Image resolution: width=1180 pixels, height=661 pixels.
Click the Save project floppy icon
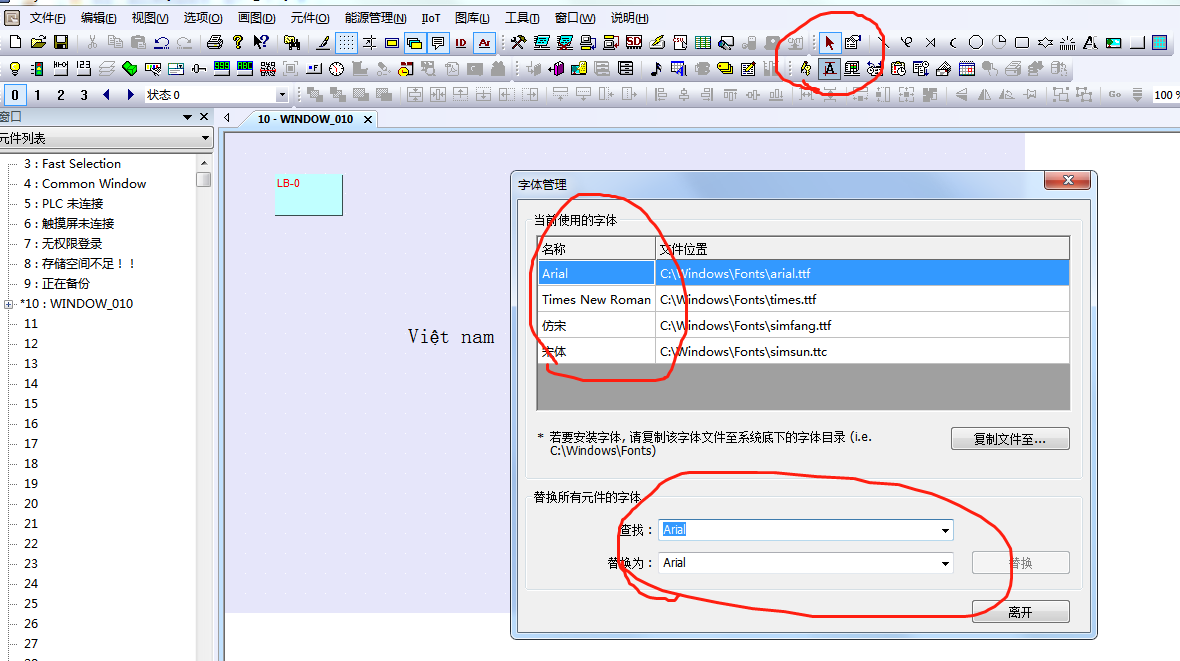click(x=60, y=42)
